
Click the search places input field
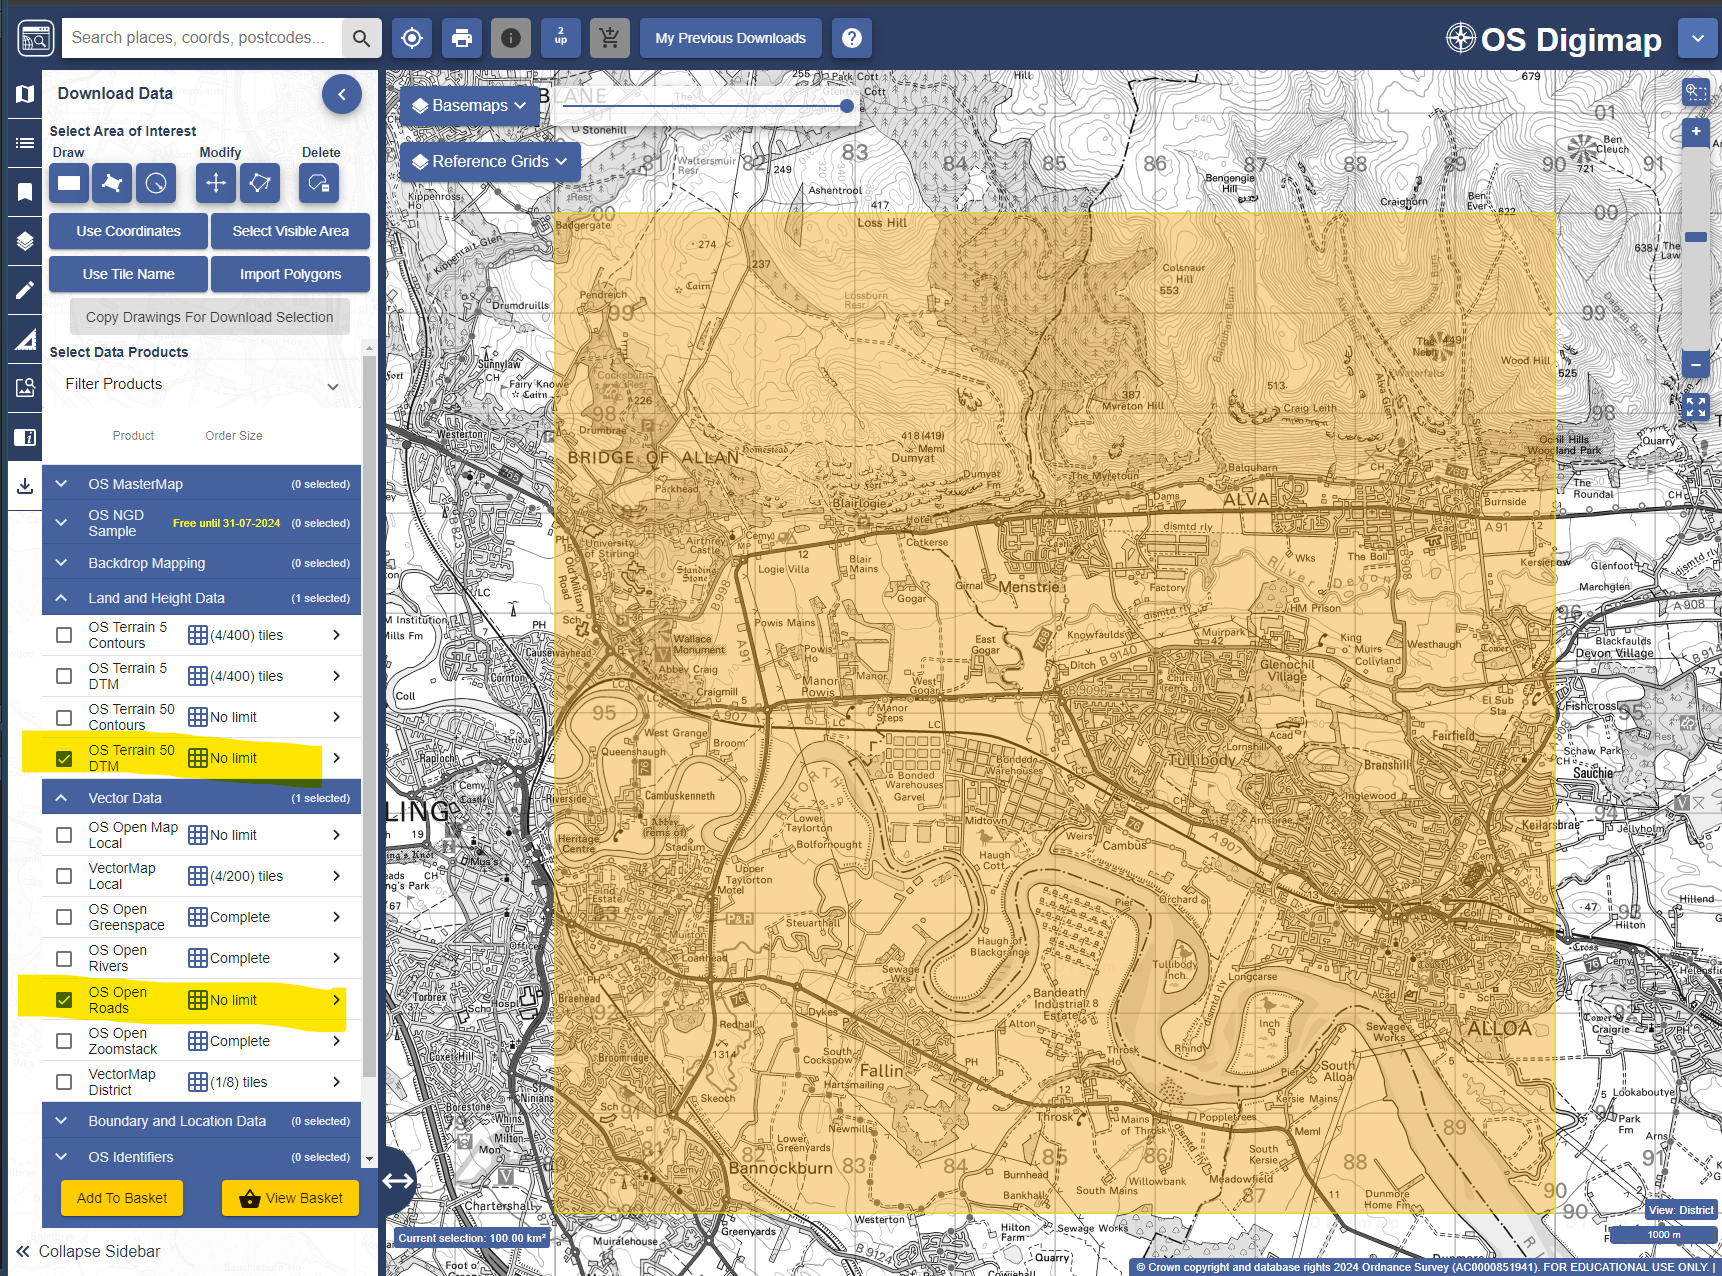click(x=202, y=38)
